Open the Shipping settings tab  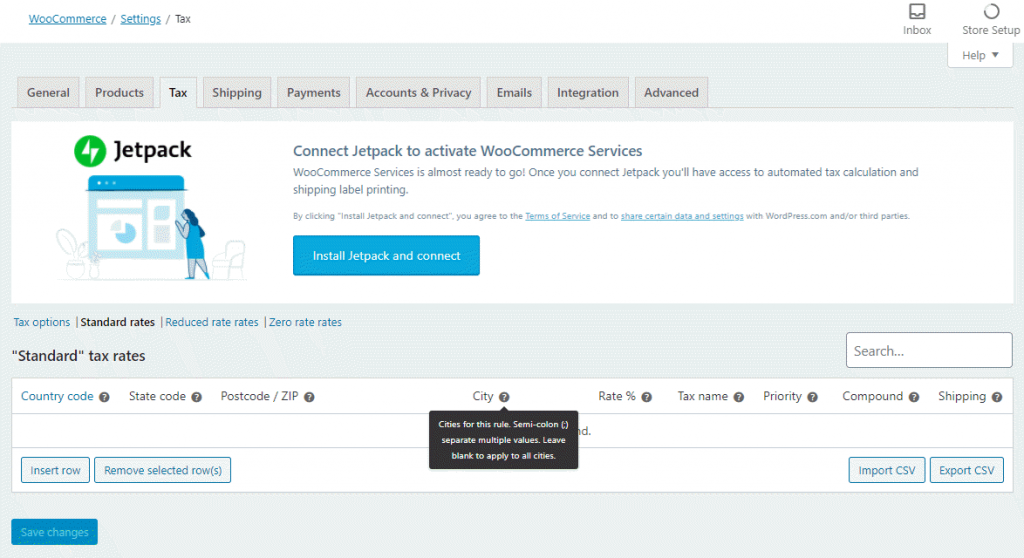tap(237, 93)
